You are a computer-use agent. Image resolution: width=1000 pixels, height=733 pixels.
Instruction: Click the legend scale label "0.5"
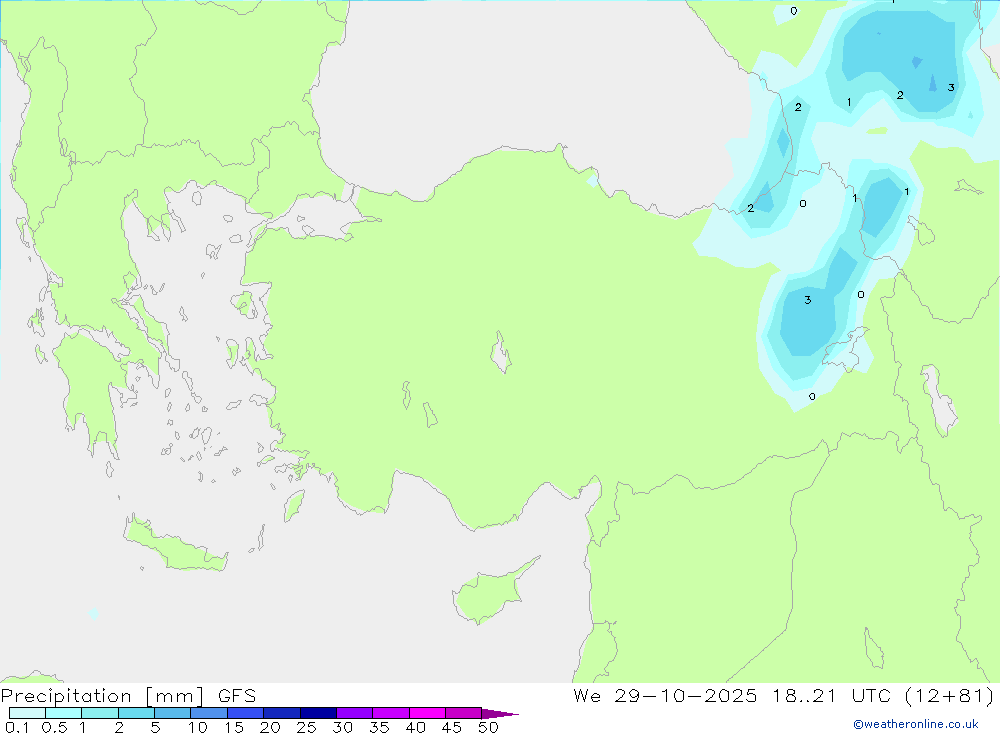[54, 727]
